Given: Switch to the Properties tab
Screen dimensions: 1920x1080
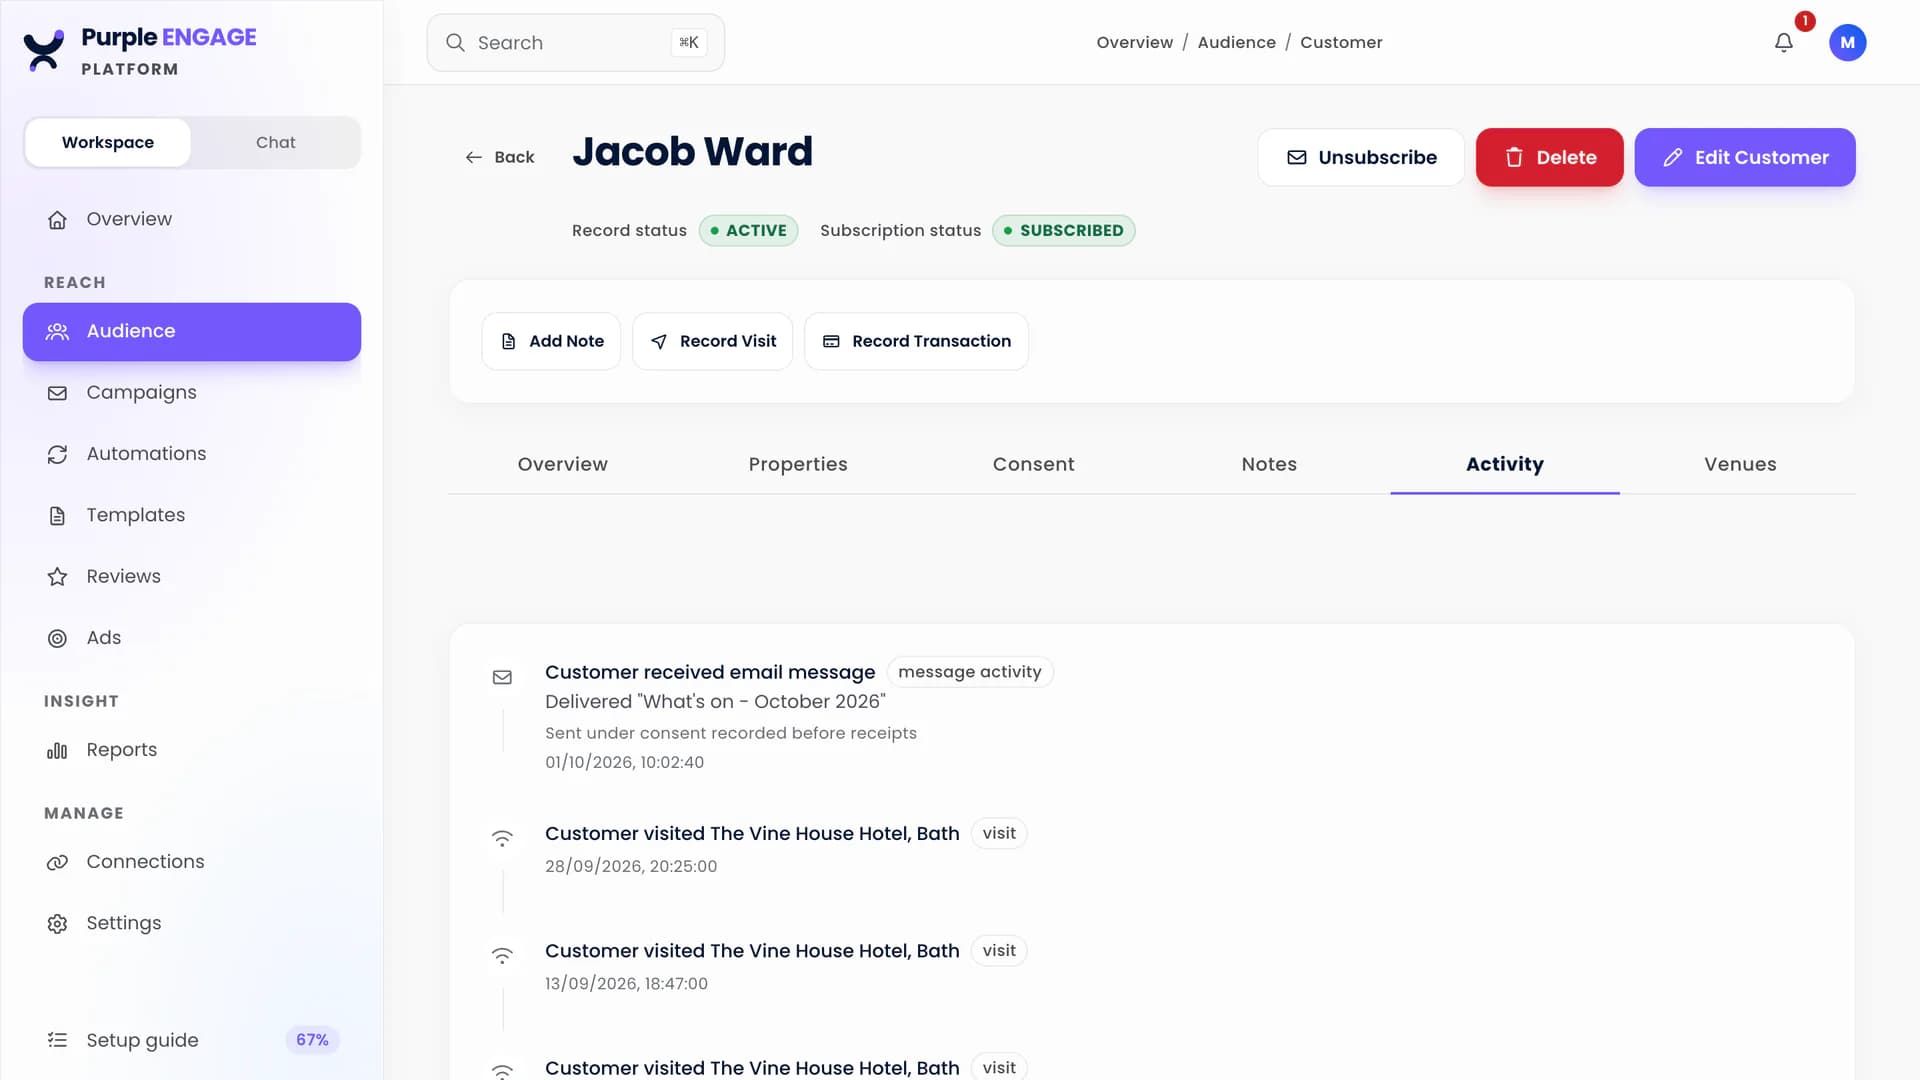Looking at the screenshot, I should 798,464.
